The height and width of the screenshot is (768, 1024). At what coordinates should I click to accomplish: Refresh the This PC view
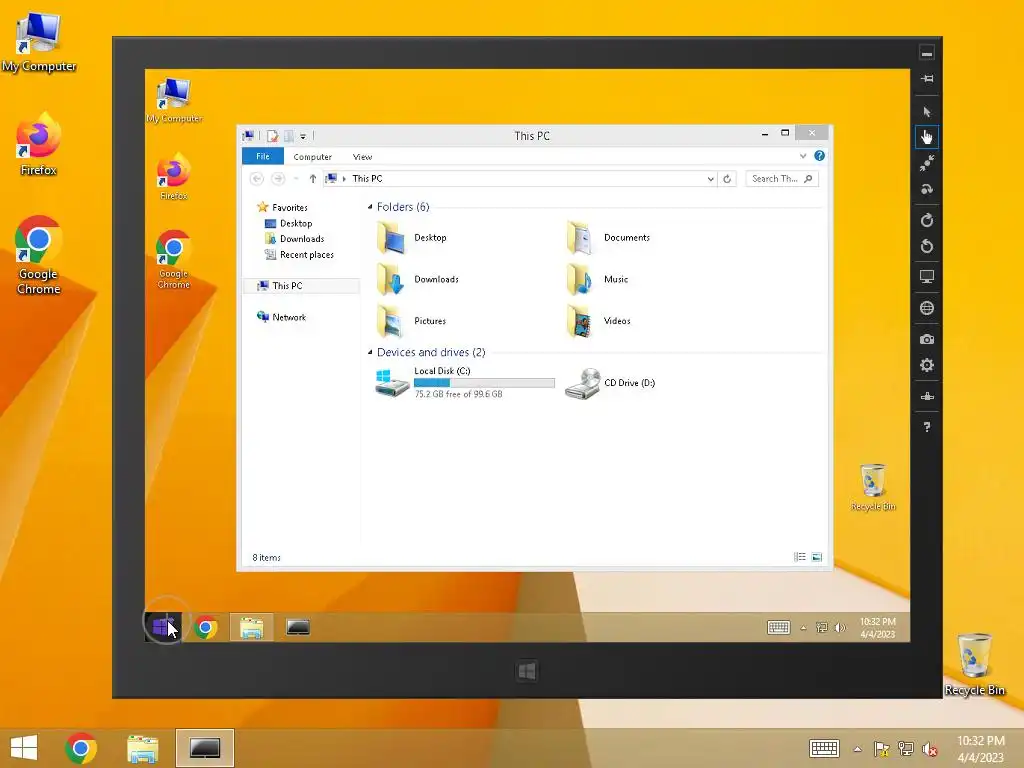coord(727,178)
